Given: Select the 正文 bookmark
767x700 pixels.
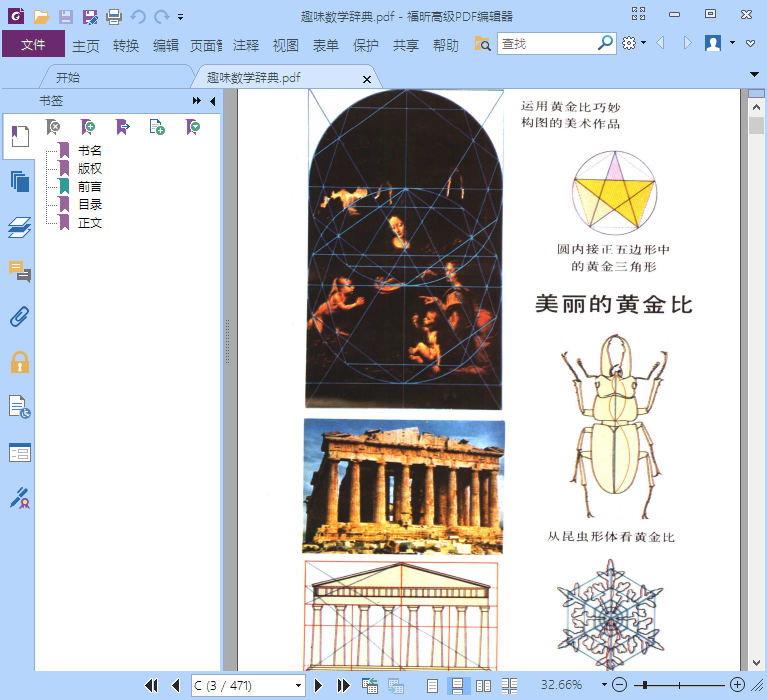Looking at the screenshot, I should (x=90, y=223).
